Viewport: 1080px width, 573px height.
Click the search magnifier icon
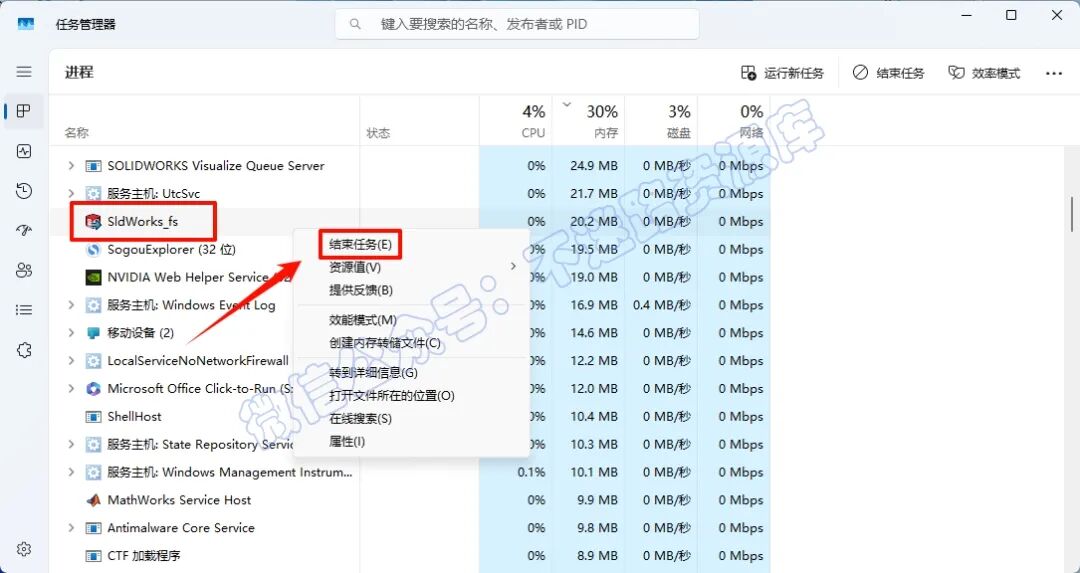(355, 24)
